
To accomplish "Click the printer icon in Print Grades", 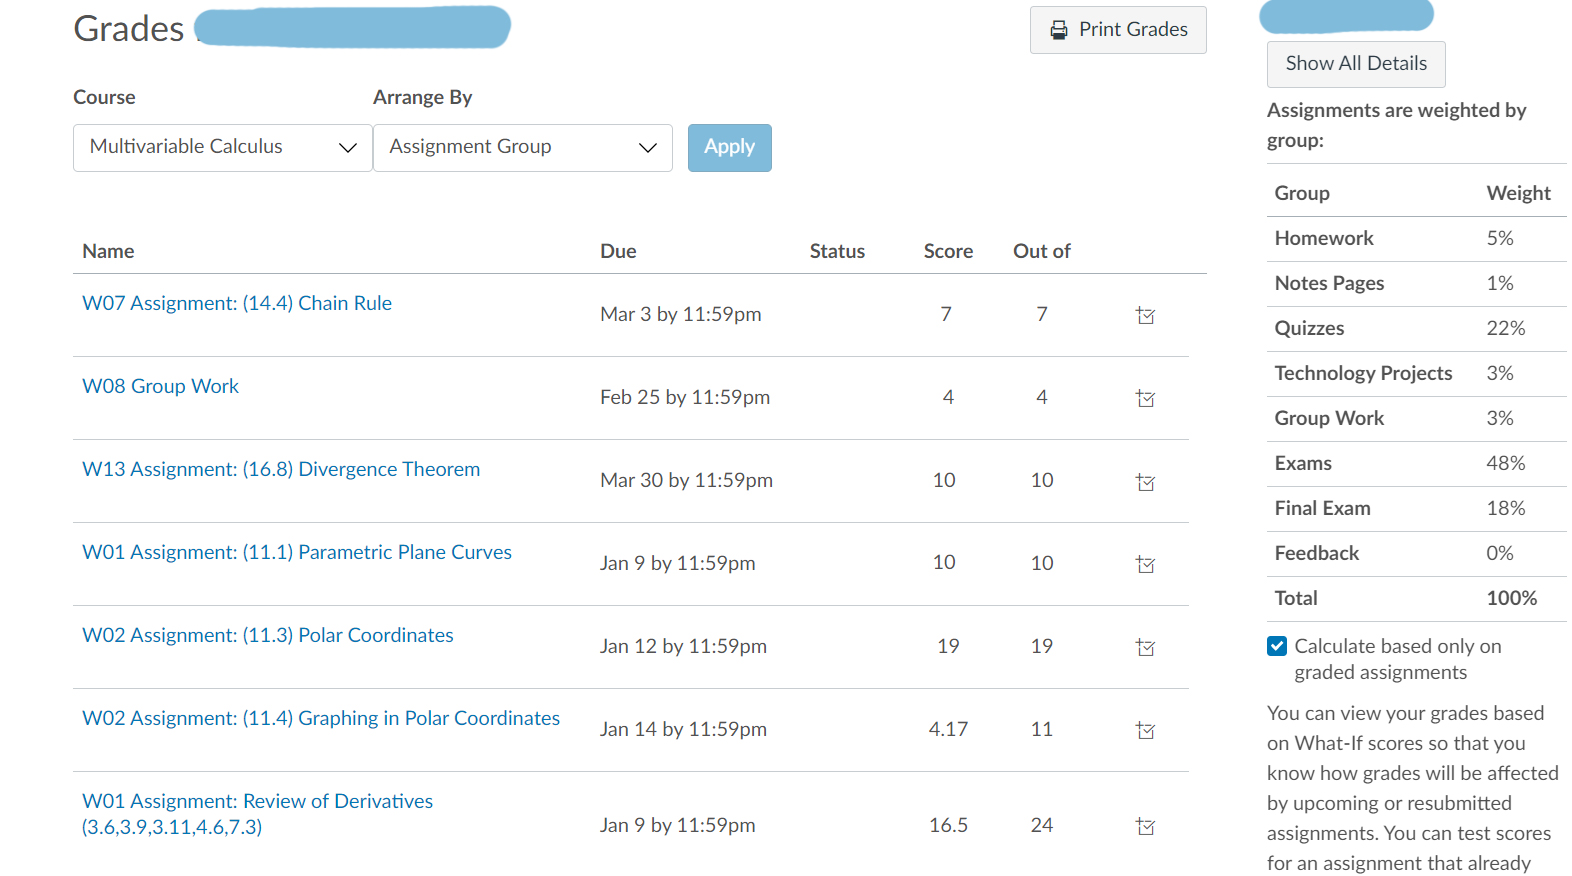I will pyautogui.click(x=1059, y=30).
